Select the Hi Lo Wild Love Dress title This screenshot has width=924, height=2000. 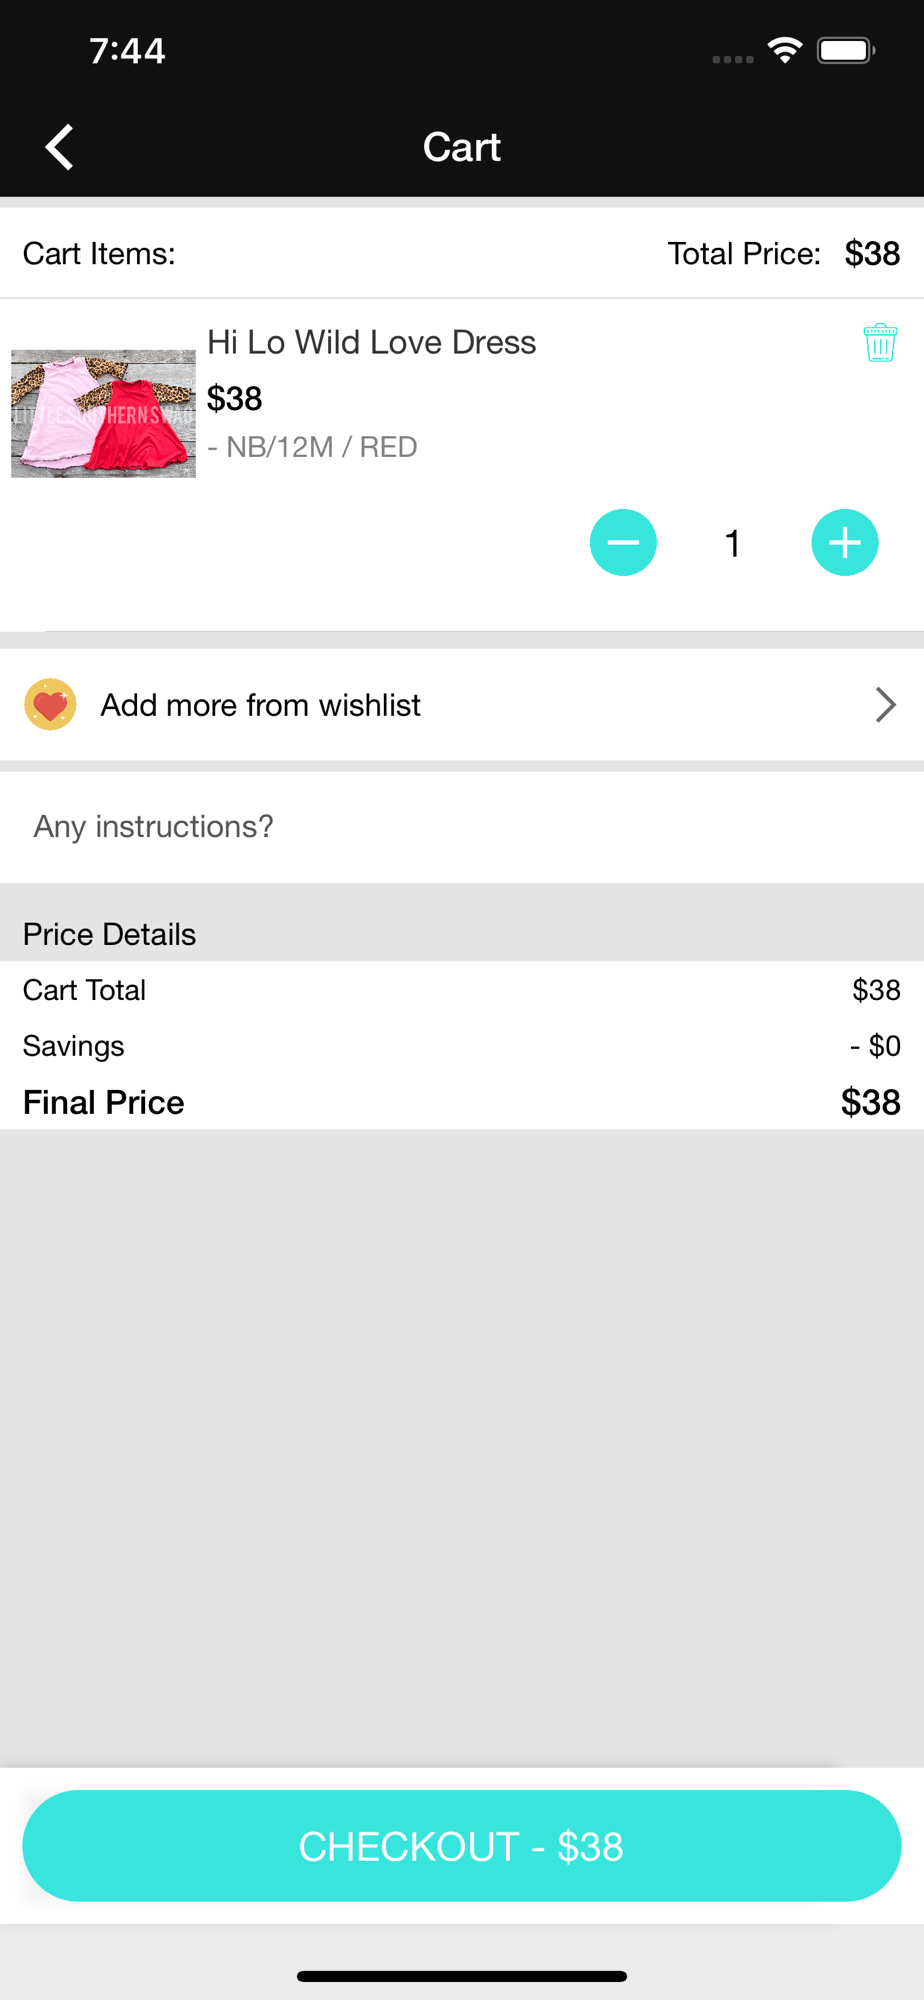point(371,343)
